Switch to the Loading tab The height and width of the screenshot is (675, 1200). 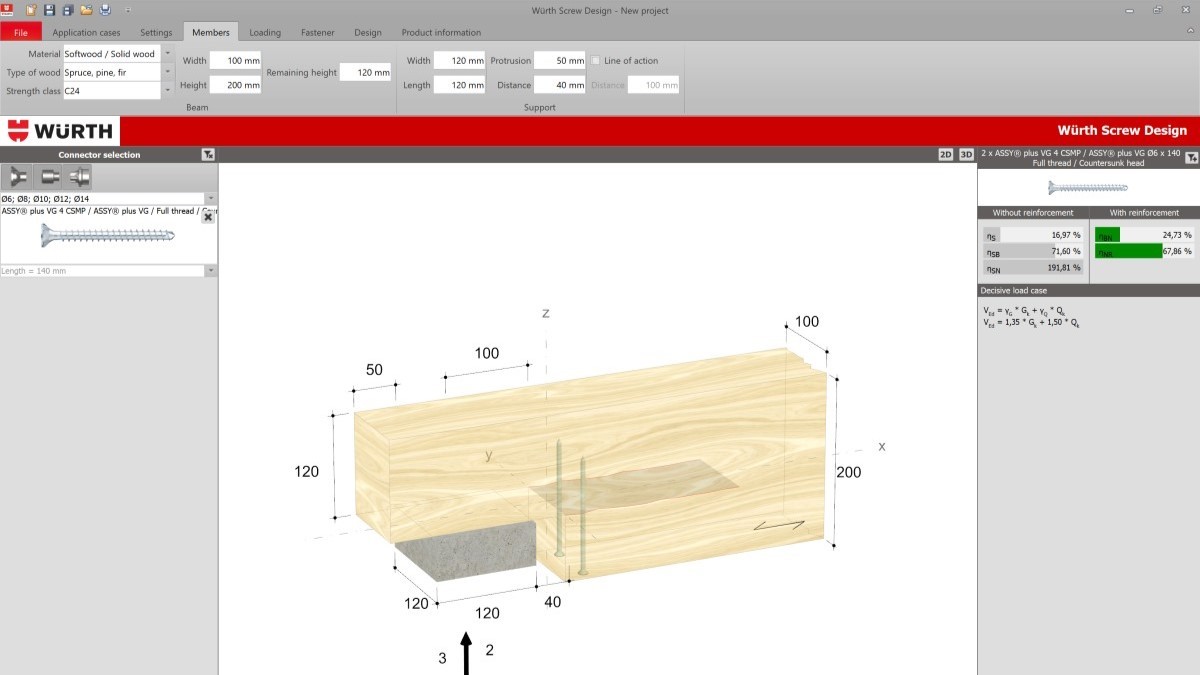tap(265, 32)
